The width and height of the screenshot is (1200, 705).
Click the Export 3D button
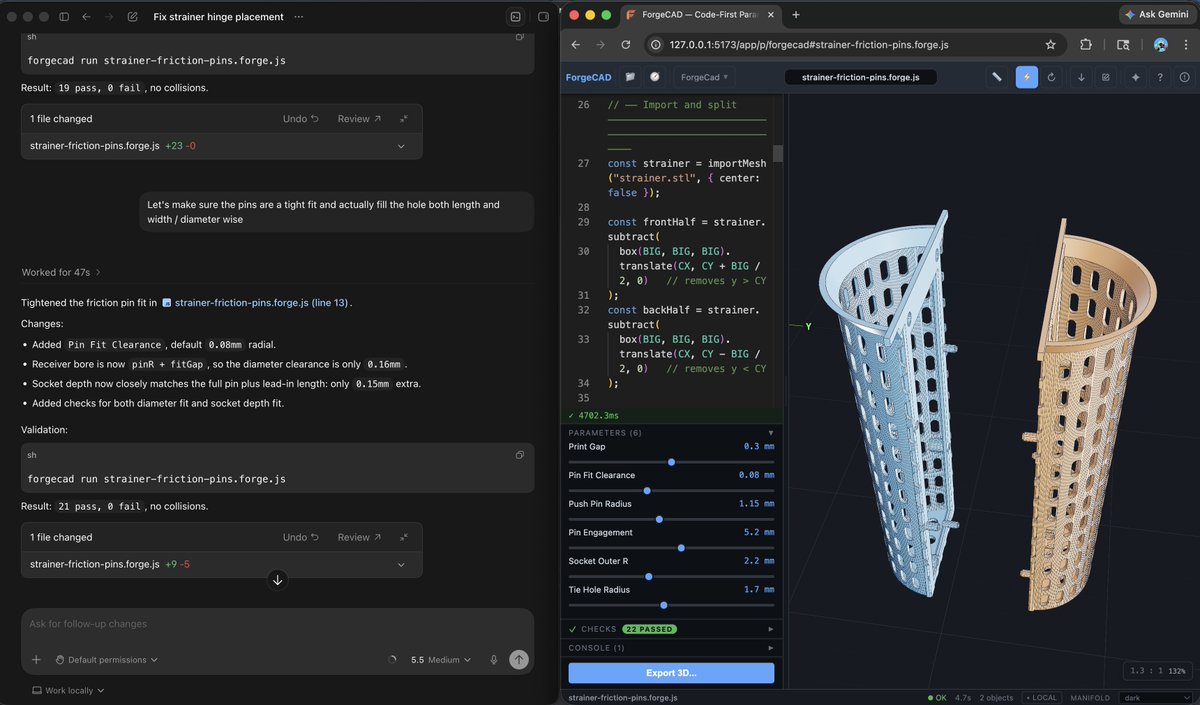[671, 673]
